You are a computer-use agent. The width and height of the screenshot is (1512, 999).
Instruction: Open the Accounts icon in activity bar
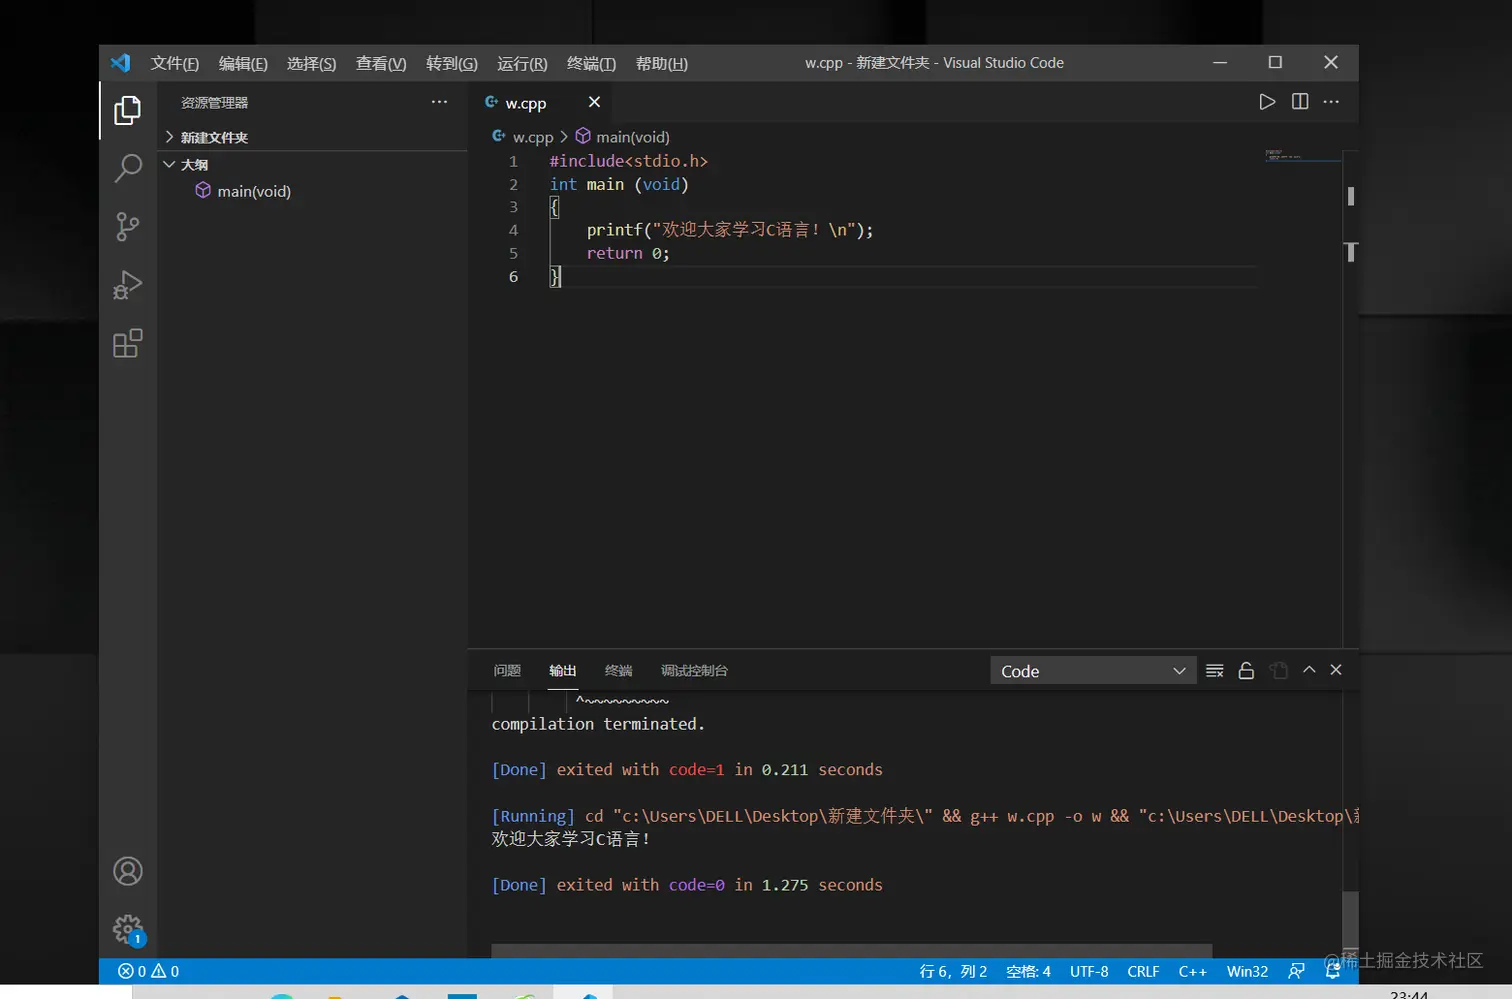point(127,871)
